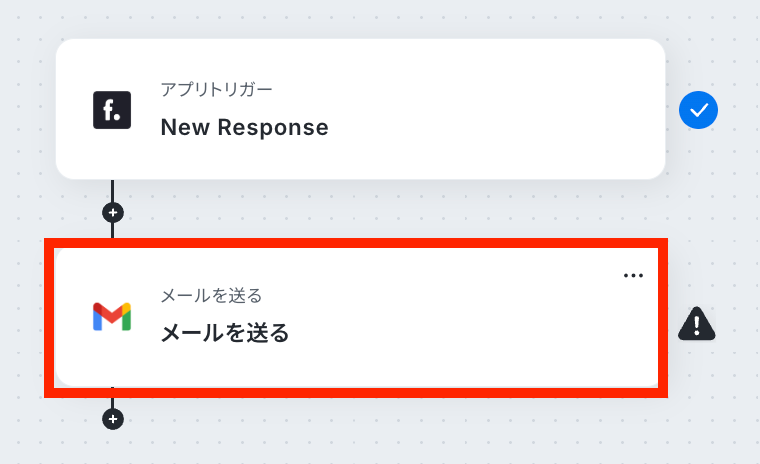Click the black warning triangle icon
This screenshot has width=760, height=464.
[x=696, y=323]
